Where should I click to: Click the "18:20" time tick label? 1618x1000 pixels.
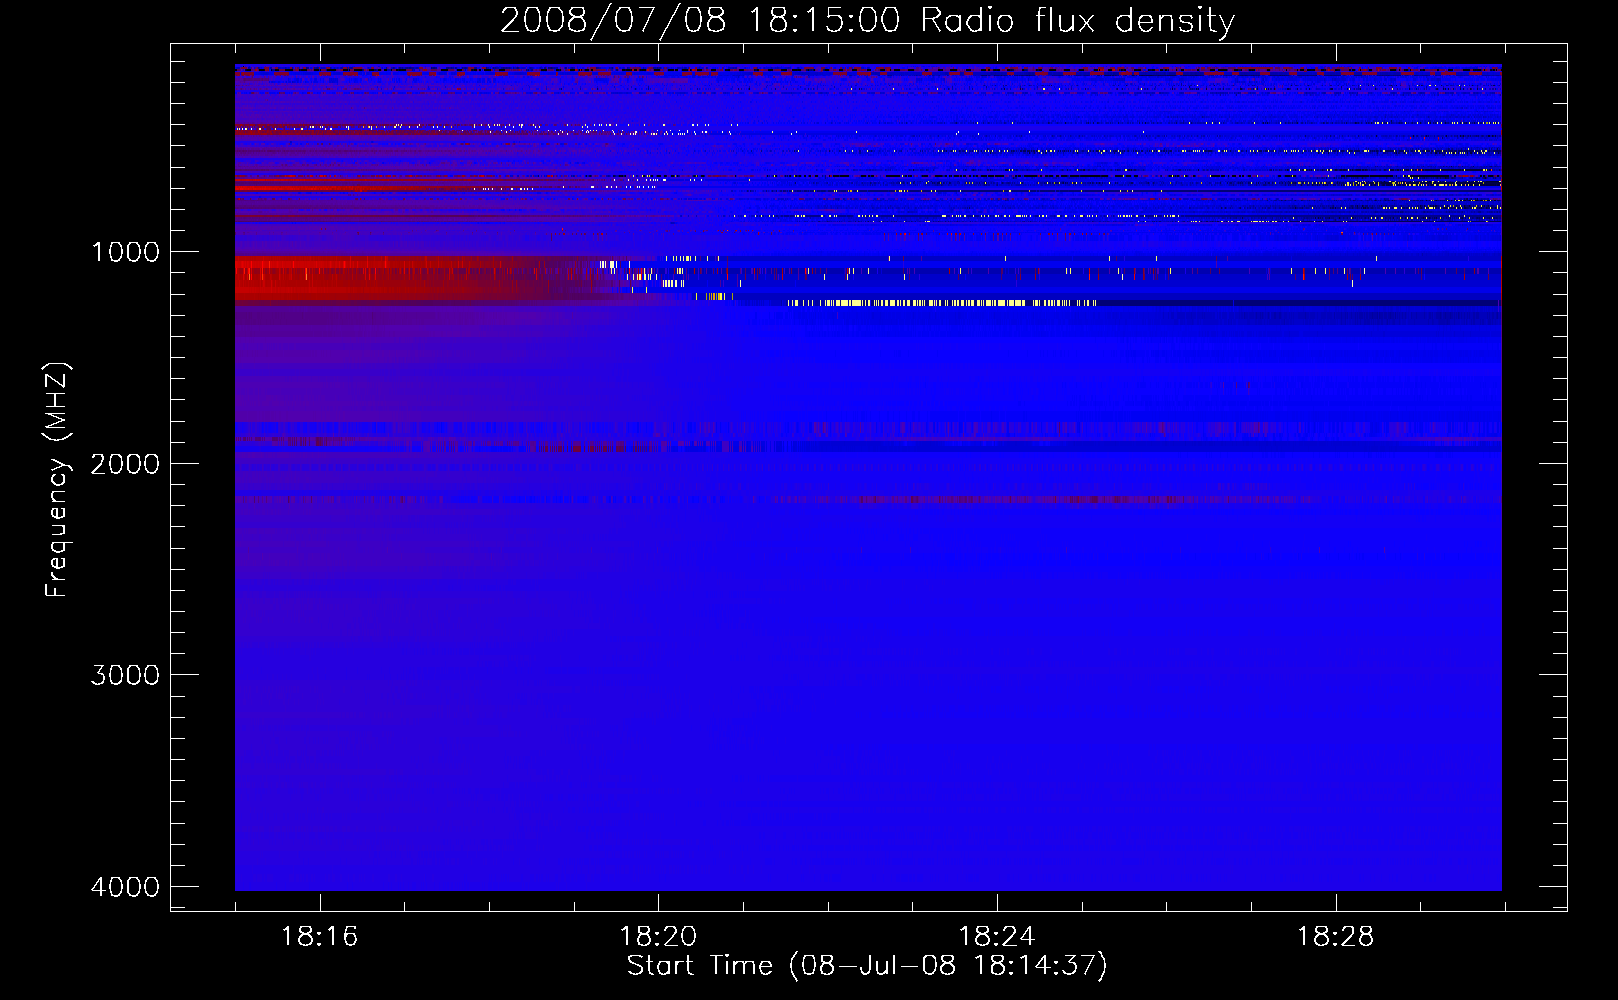pyautogui.click(x=658, y=936)
